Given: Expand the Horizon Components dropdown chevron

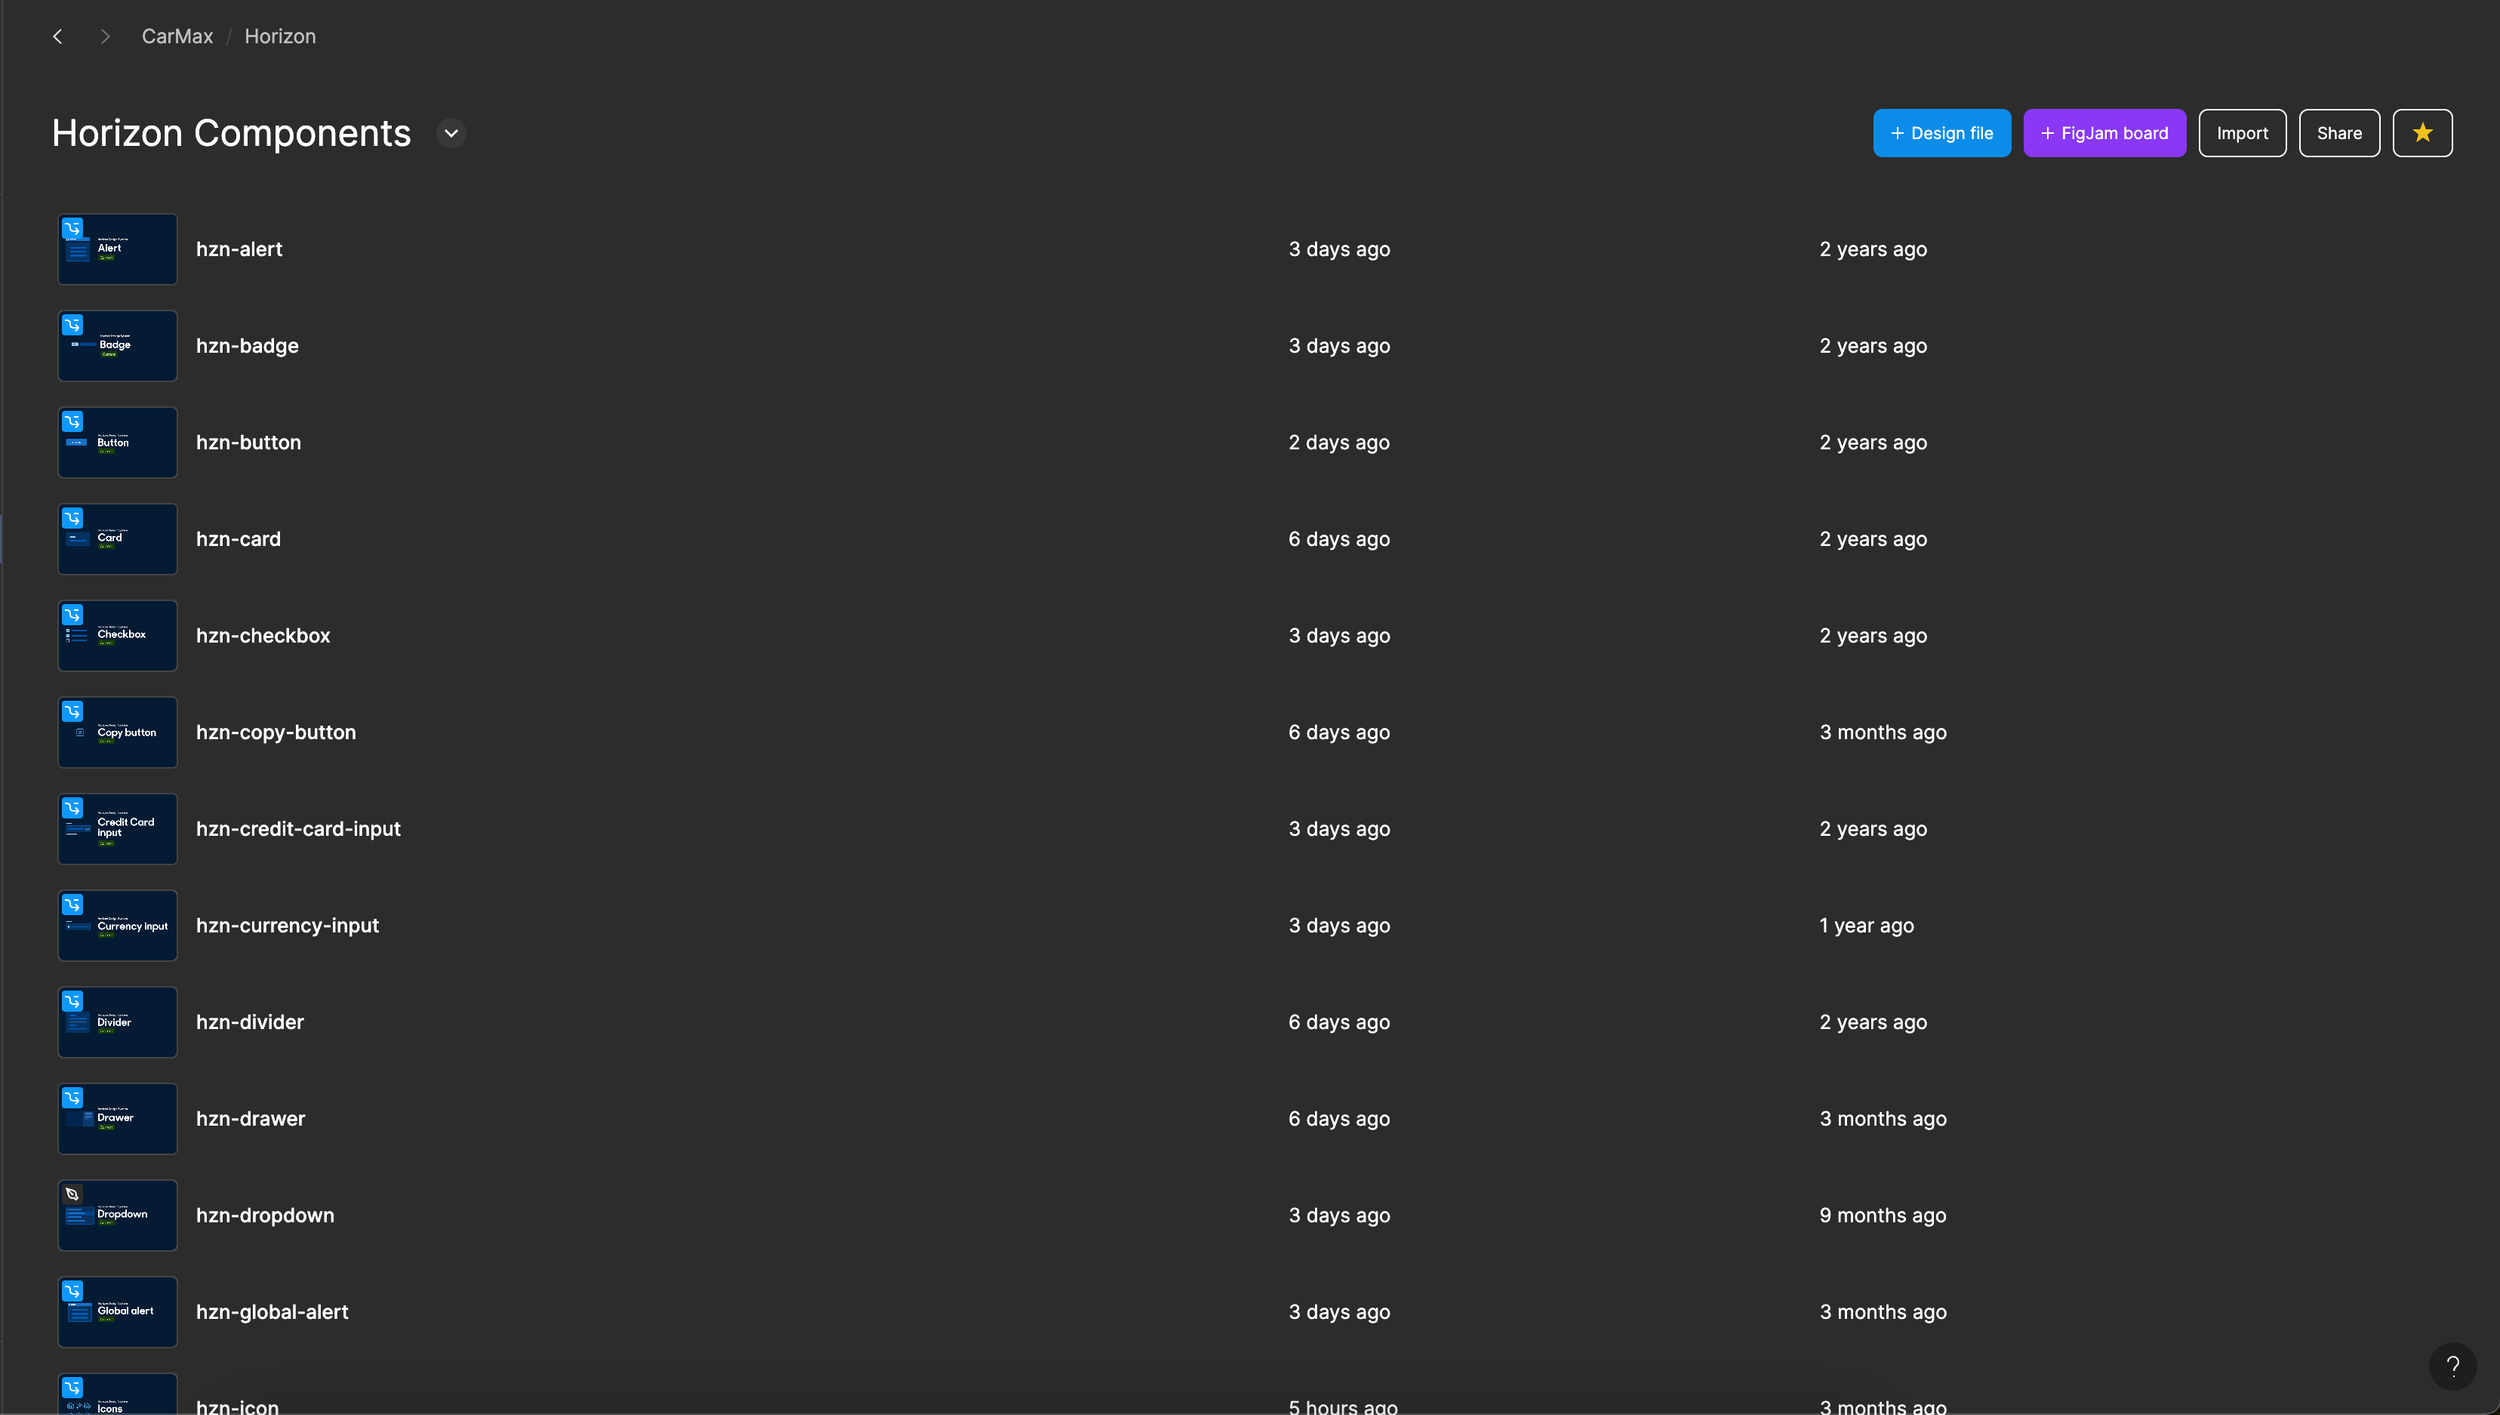Looking at the screenshot, I should [451, 133].
